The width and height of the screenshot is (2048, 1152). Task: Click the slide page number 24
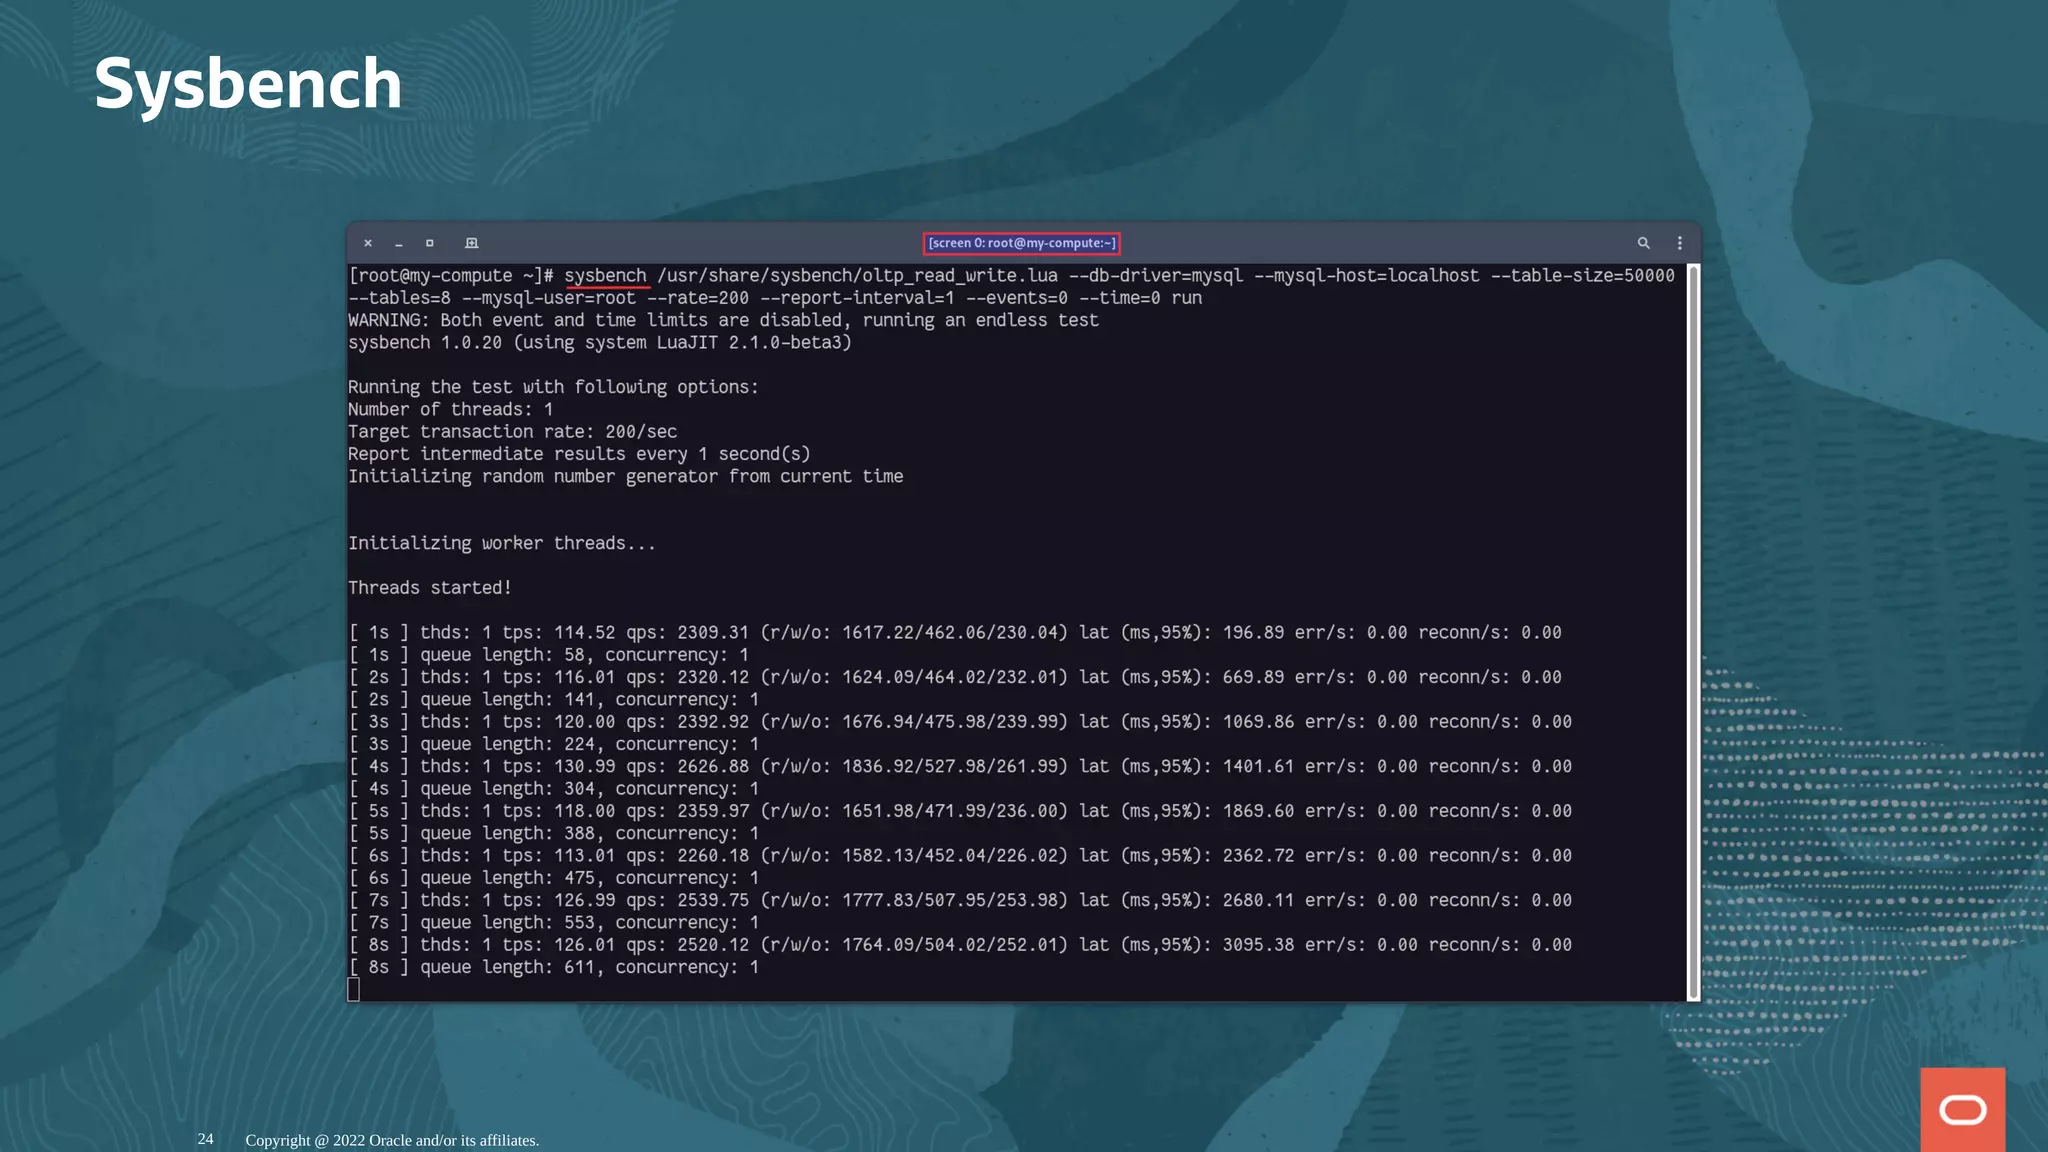pyautogui.click(x=205, y=1139)
